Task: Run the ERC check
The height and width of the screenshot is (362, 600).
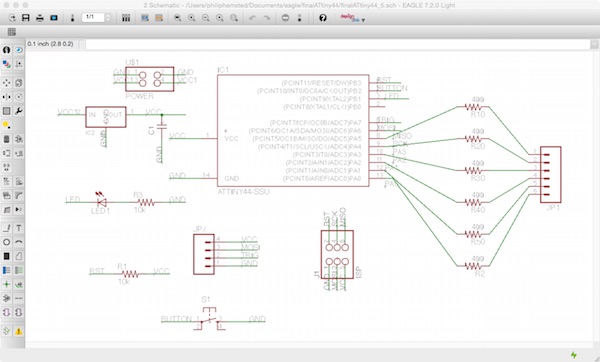Action: coord(7,331)
